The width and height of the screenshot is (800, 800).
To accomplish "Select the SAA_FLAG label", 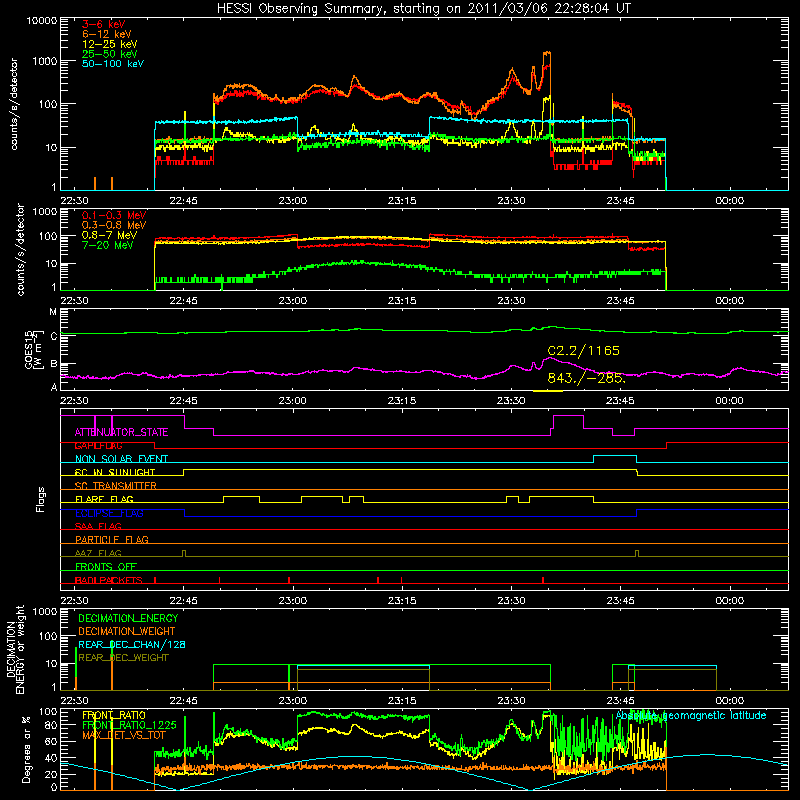I will point(98,526).
